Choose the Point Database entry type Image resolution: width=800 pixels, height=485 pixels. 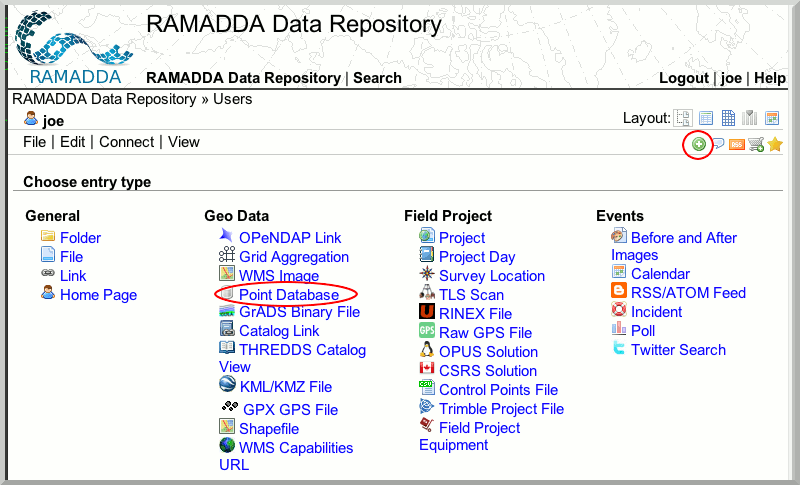click(288, 295)
